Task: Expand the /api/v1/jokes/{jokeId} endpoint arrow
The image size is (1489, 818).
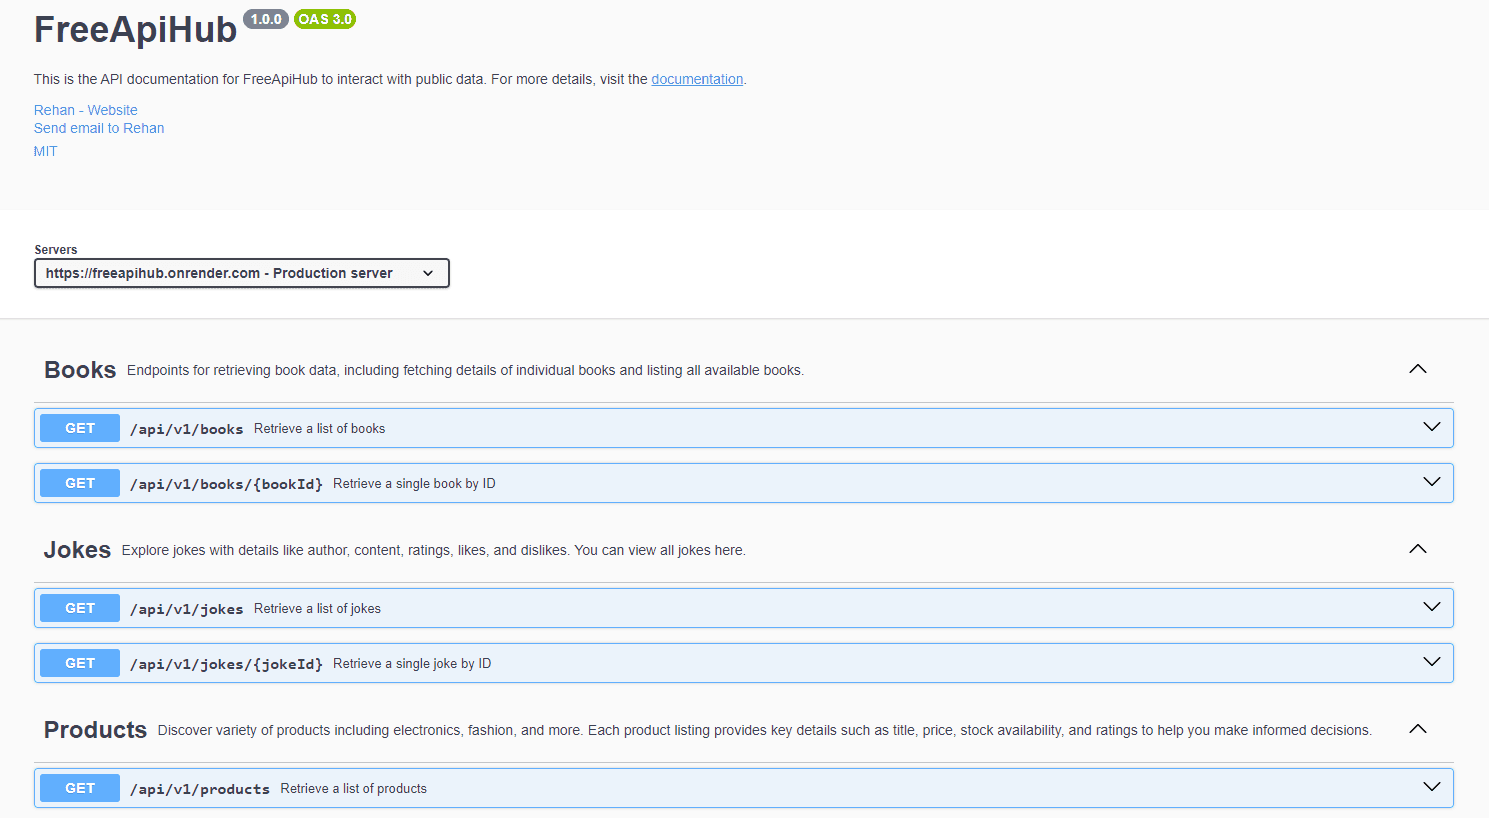Action: pos(1432,662)
